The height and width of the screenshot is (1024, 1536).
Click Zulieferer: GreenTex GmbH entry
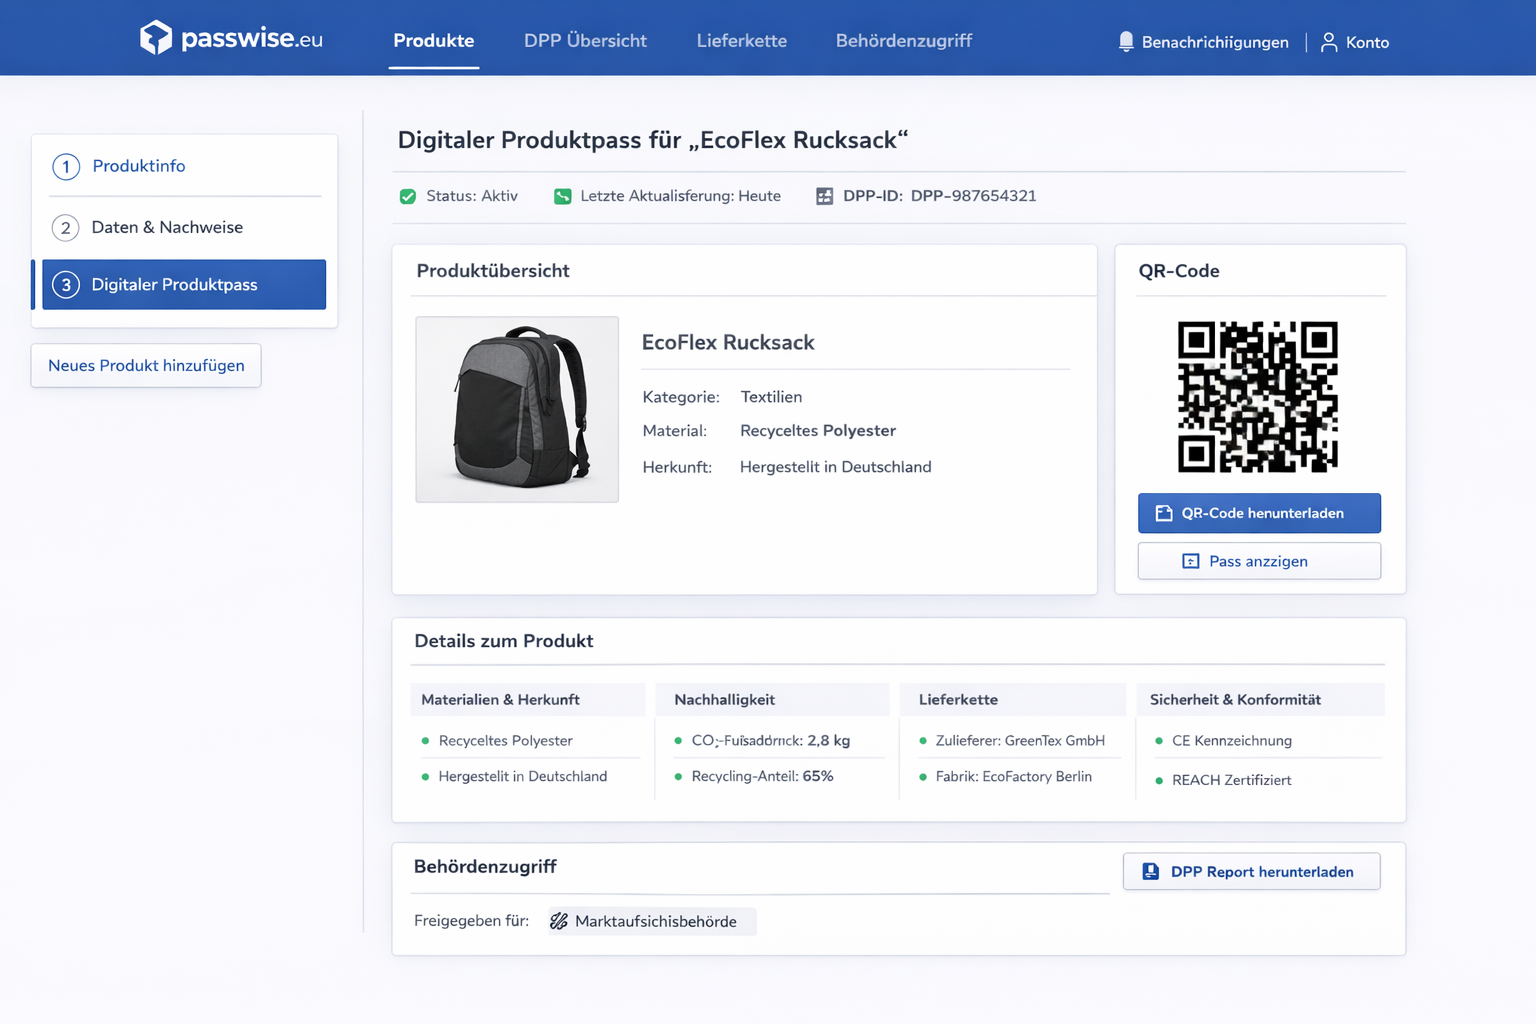1020,741
